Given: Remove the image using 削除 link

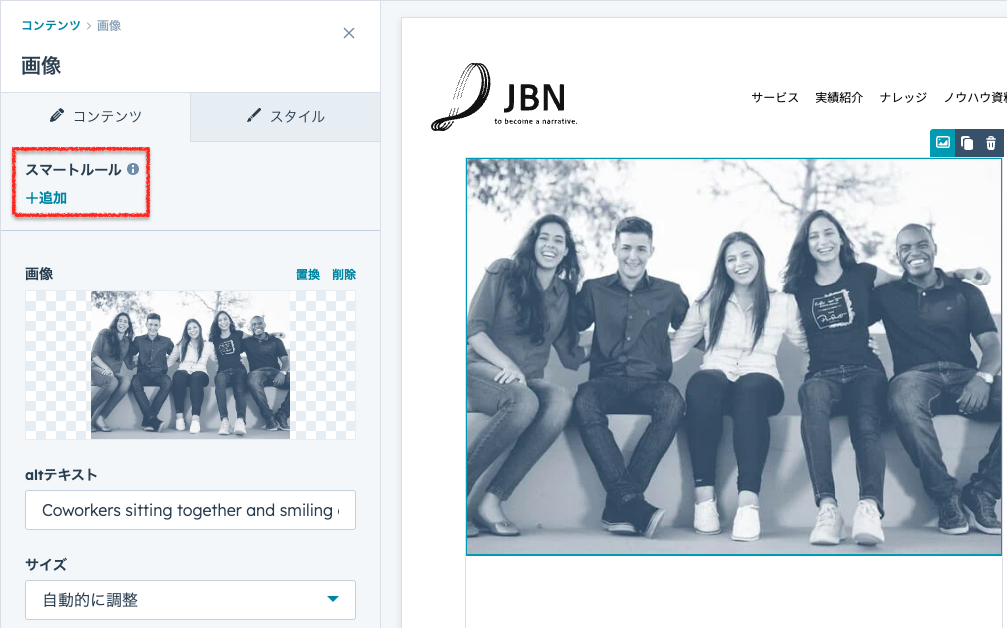Looking at the screenshot, I should [344, 274].
